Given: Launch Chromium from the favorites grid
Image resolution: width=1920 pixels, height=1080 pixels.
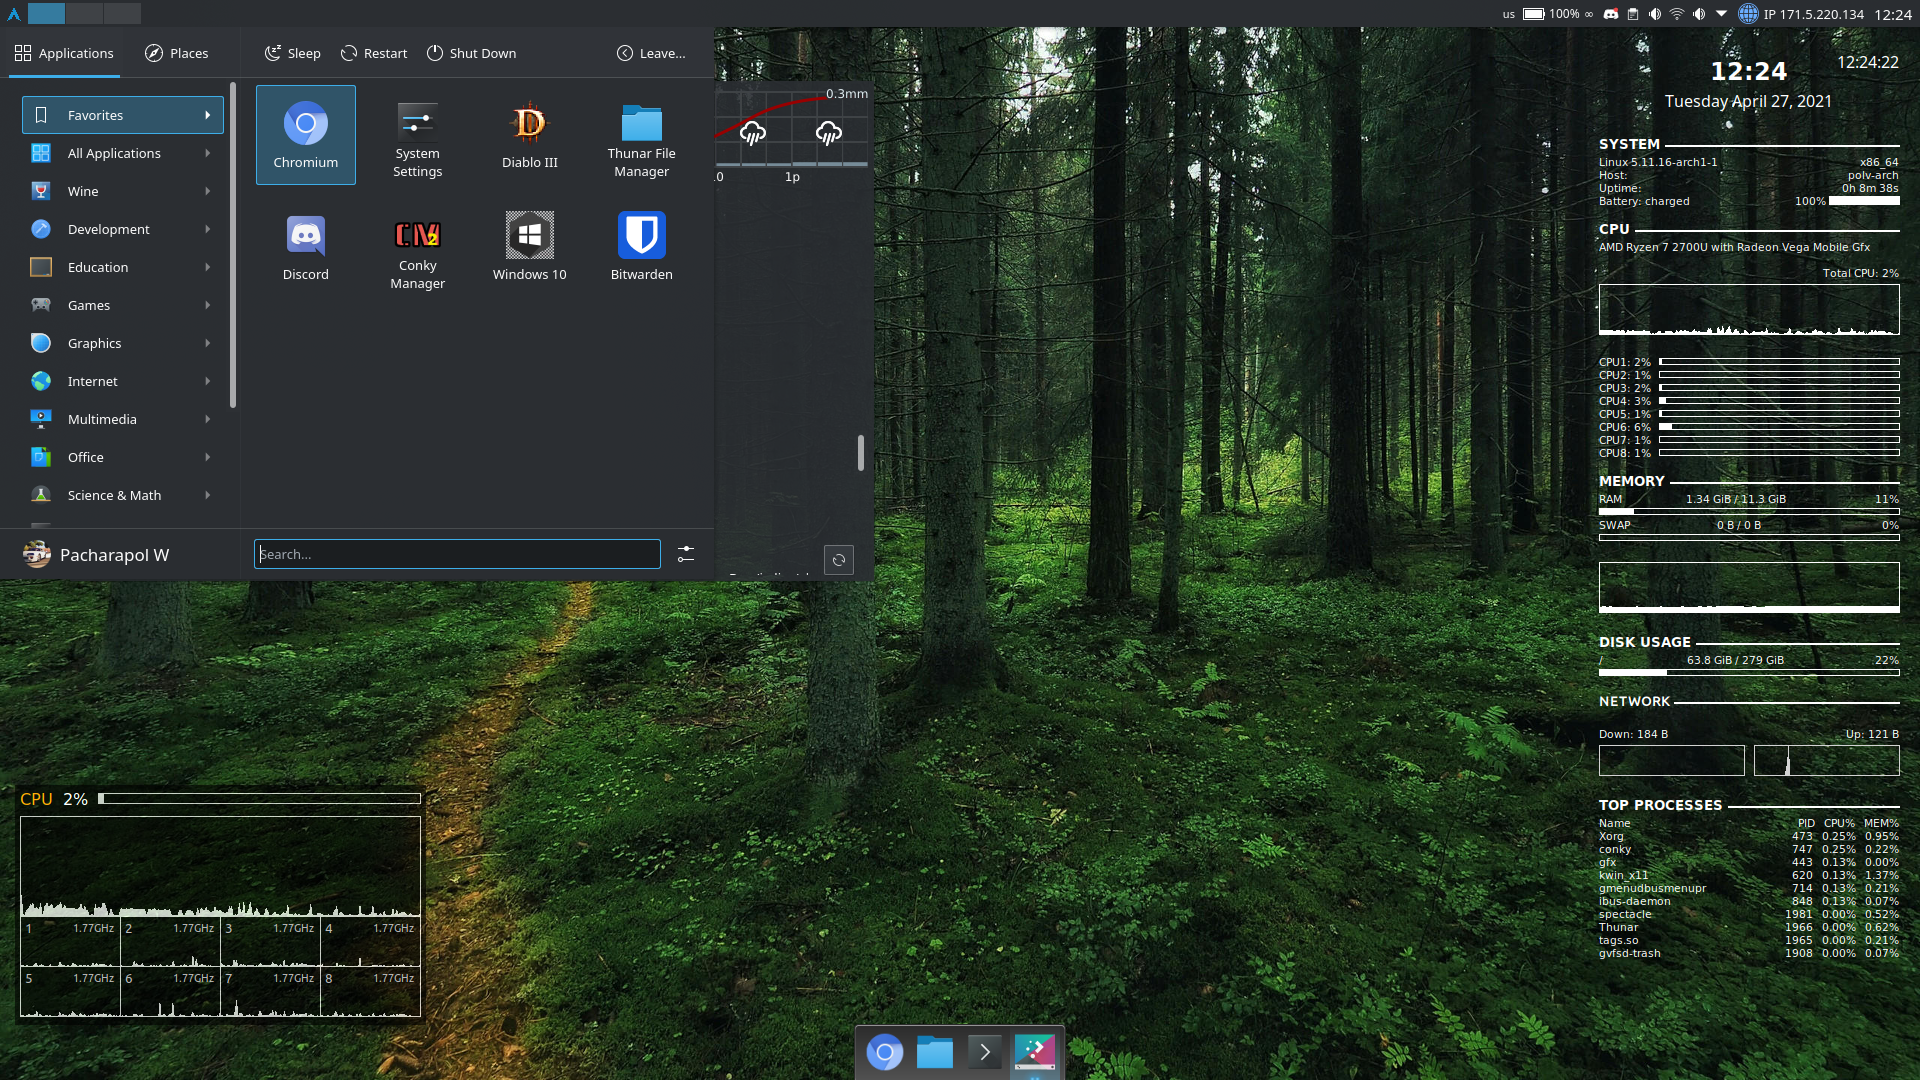Looking at the screenshot, I should click(305, 134).
